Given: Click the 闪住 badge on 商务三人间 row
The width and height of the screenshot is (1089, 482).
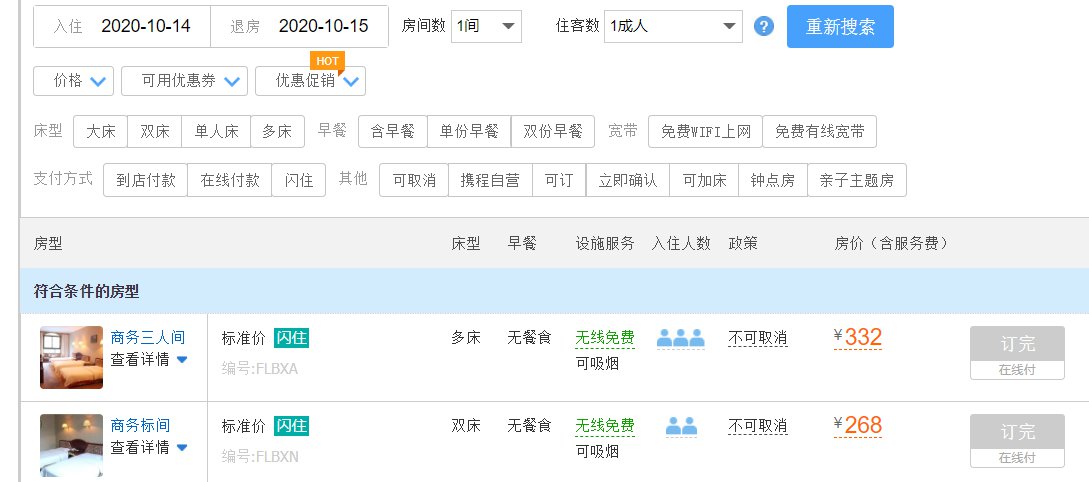Looking at the screenshot, I should point(291,338).
